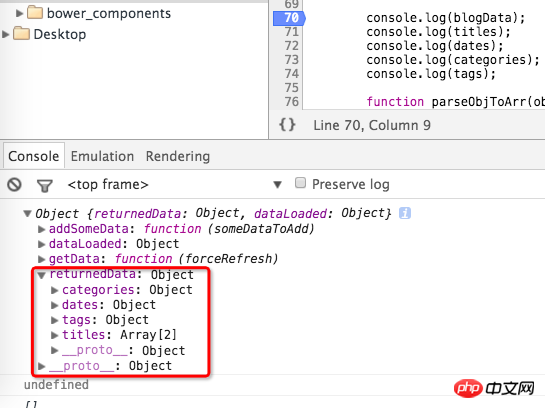The height and width of the screenshot is (408, 545).
Task: Click the pretty print curly braces icon
Action: click(287, 125)
